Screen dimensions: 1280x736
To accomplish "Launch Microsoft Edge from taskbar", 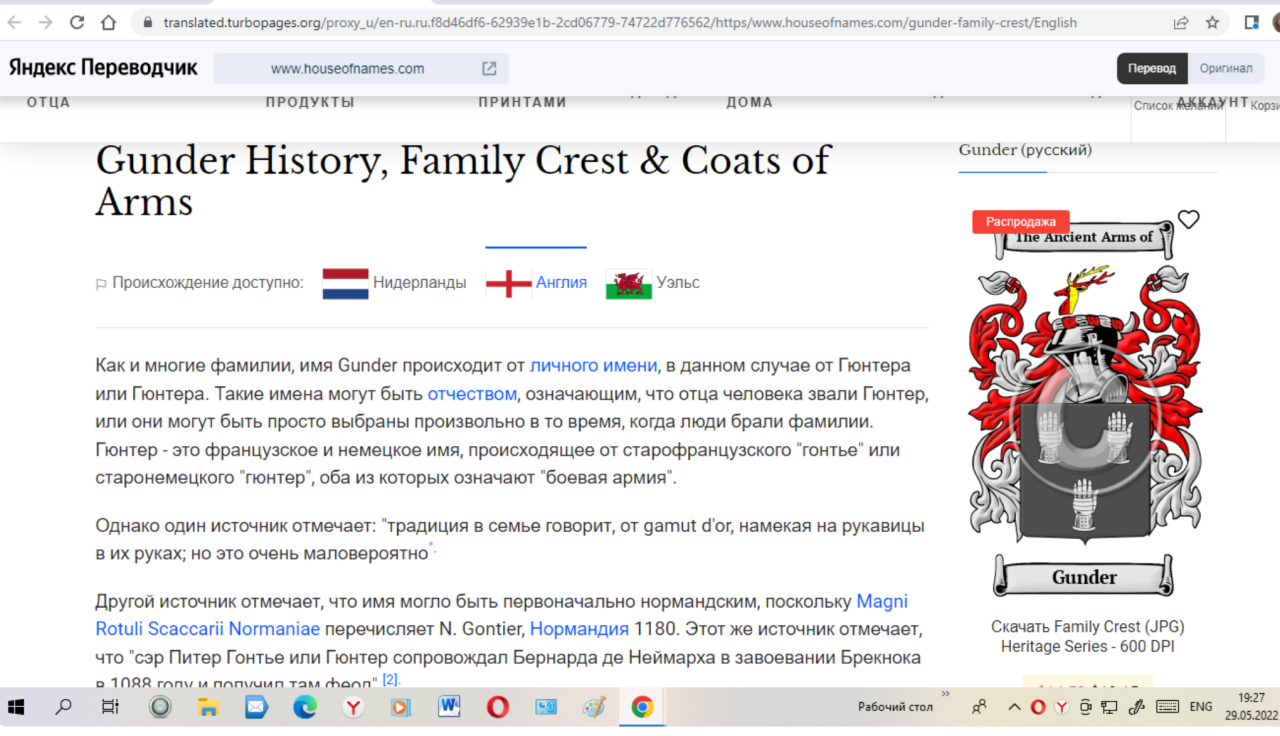I will click(304, 707).
